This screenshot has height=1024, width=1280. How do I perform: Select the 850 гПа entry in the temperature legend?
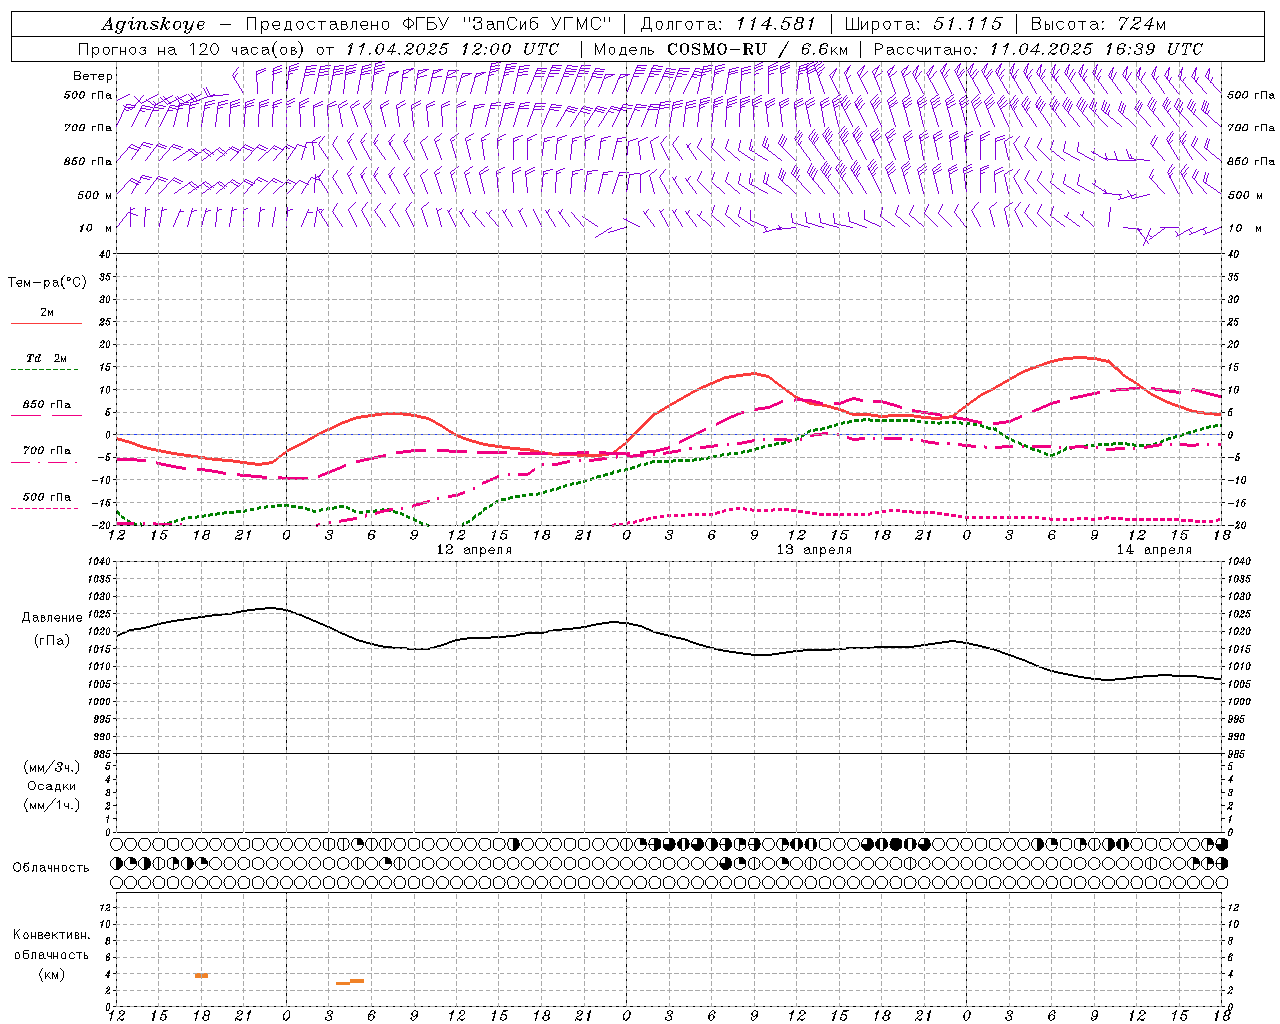point(46,405)
